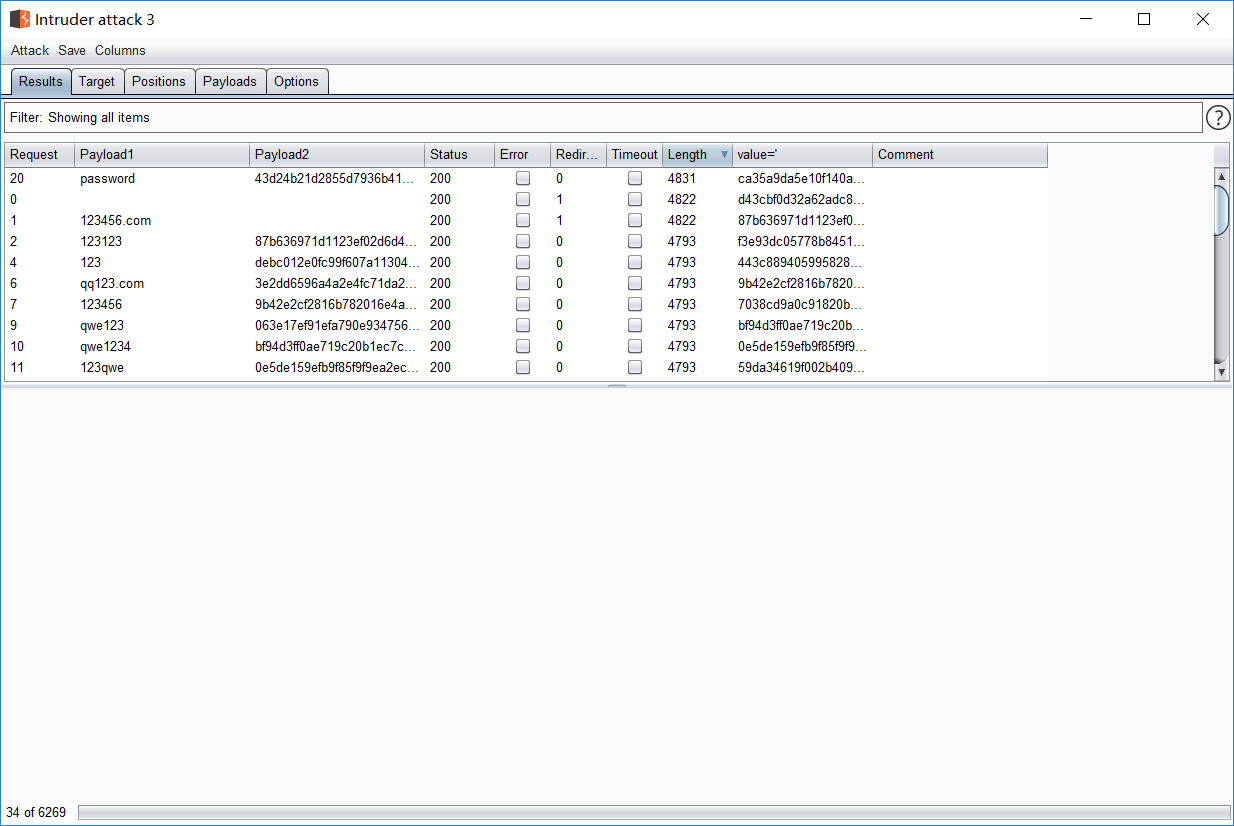Switch to the Payloads tab
The height and width of the screenshot is (826, 1234).
tap(230, 82)
